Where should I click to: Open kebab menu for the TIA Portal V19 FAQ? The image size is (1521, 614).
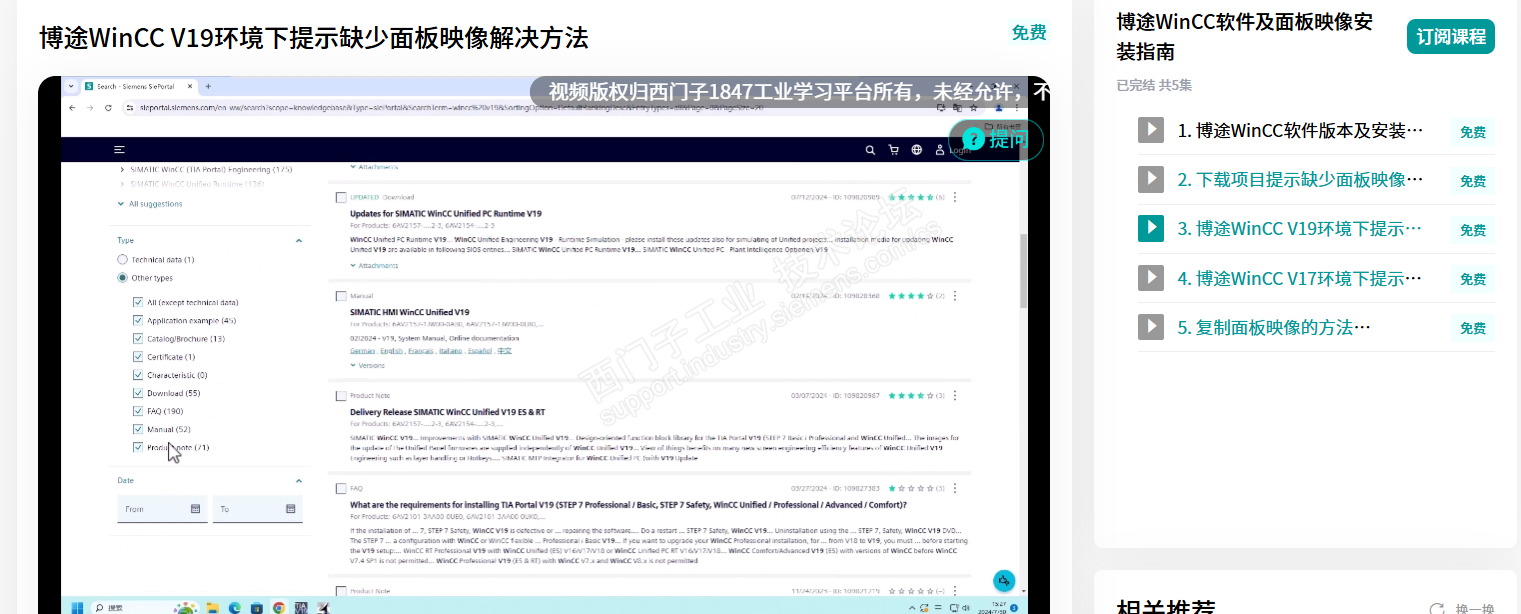click(x=955, y=489)
